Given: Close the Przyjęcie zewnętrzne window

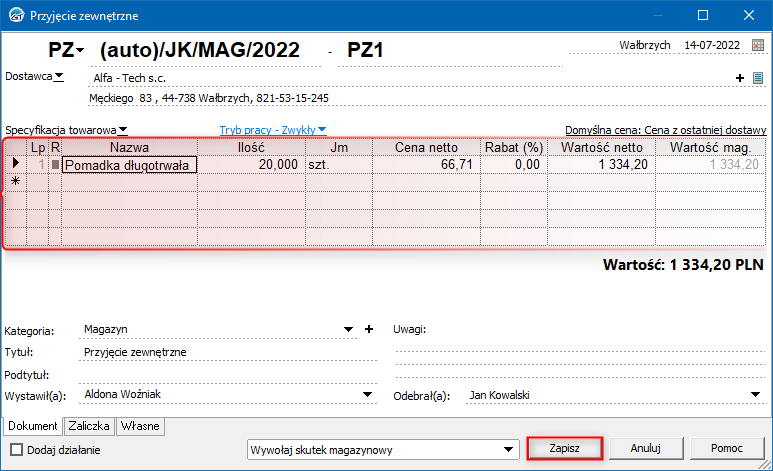Looking at the screenshot, I should pos(749,15).
